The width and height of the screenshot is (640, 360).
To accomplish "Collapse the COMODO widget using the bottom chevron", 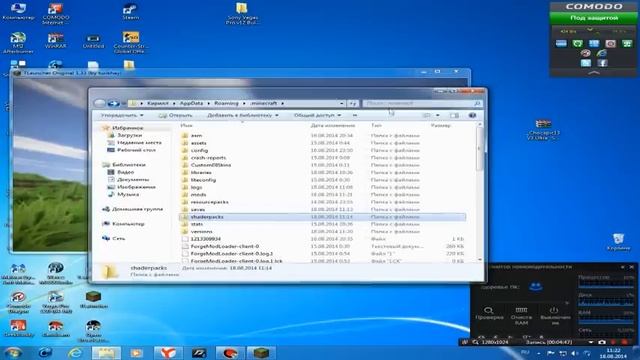I will coord(593,73).
